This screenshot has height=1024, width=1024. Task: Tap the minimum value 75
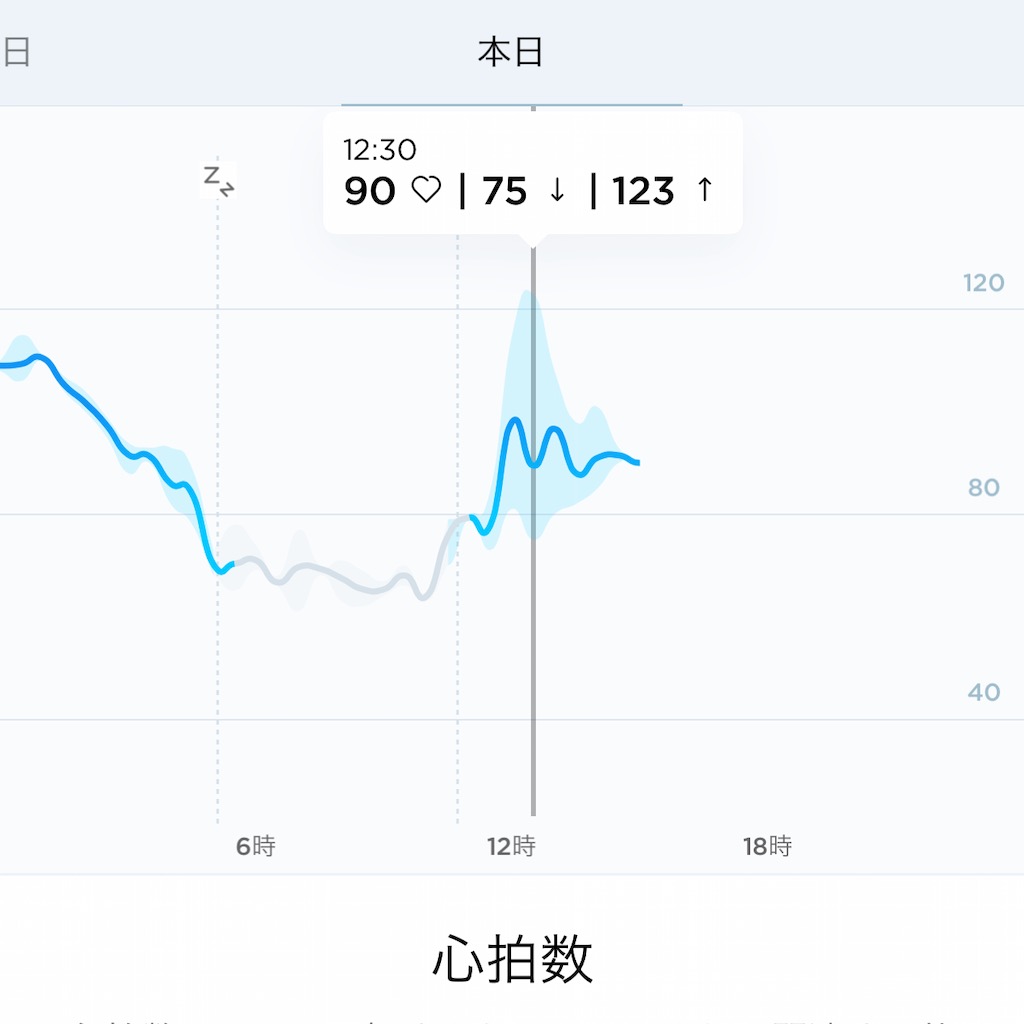504,191
